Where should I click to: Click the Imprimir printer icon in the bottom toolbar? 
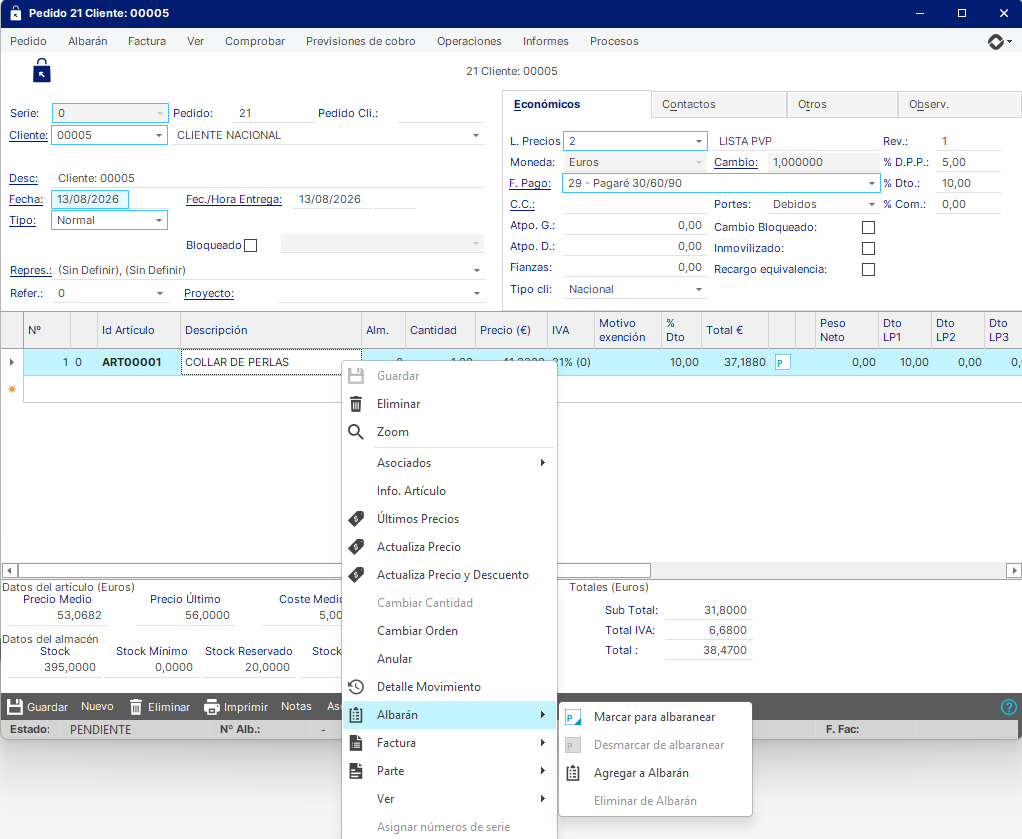tap(211, 707)
